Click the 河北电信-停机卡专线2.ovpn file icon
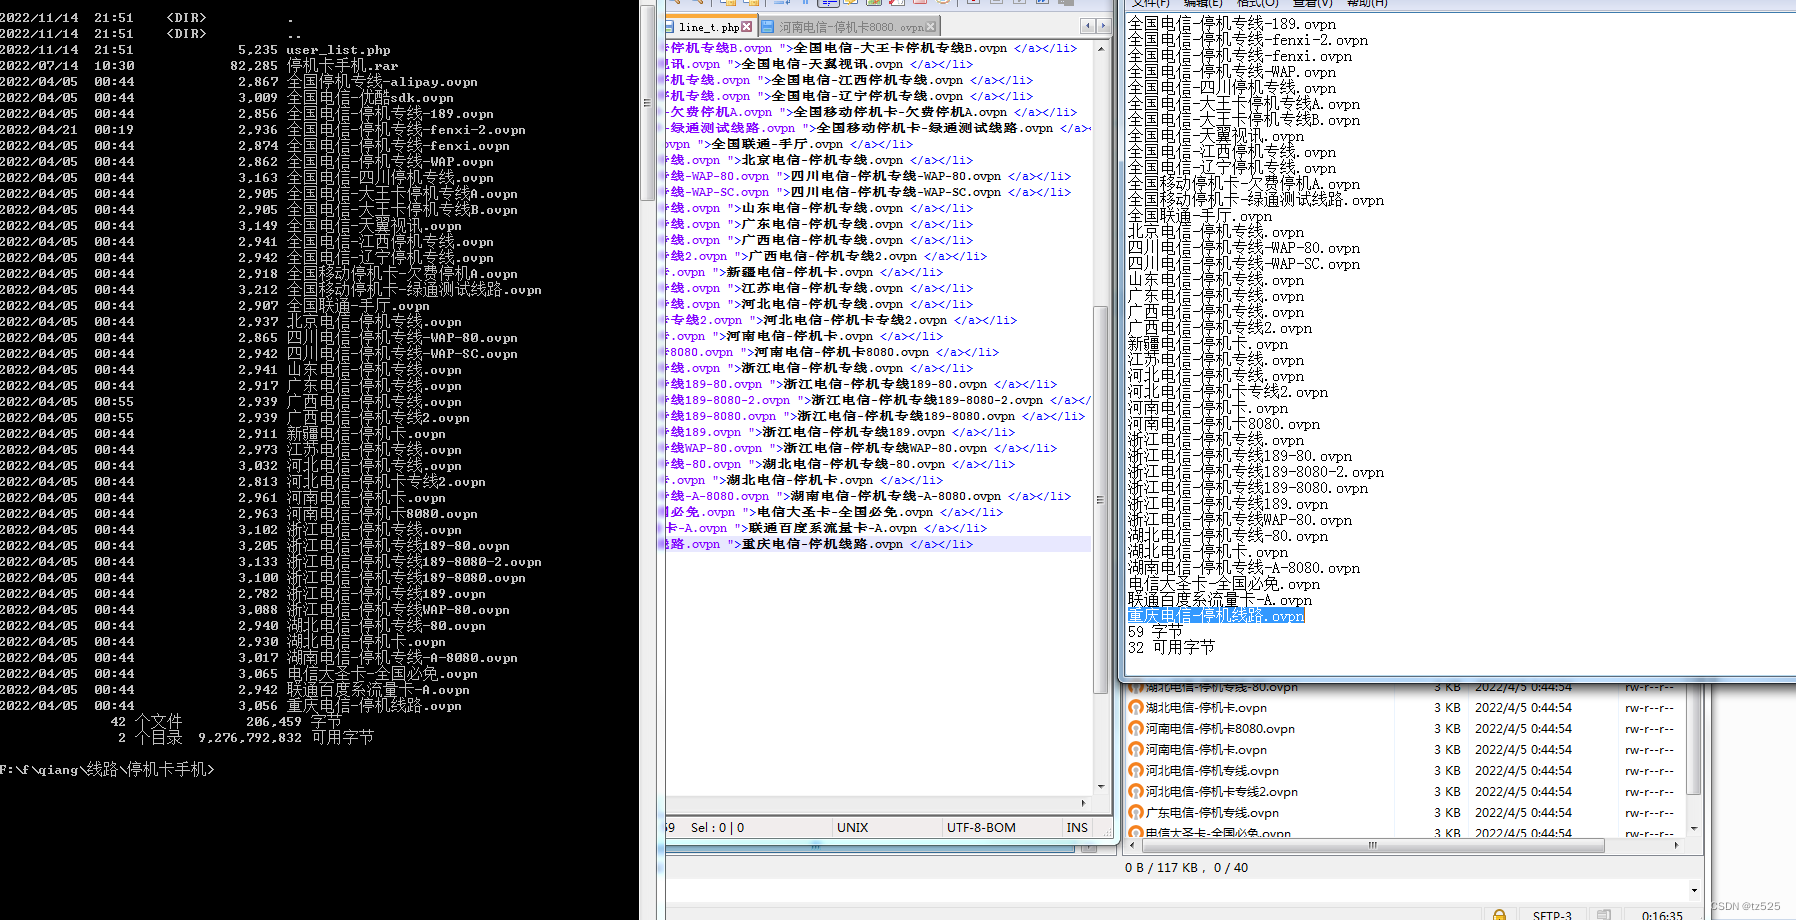Viewport: 1796px width, 920px height. [x=1135, y=791]
